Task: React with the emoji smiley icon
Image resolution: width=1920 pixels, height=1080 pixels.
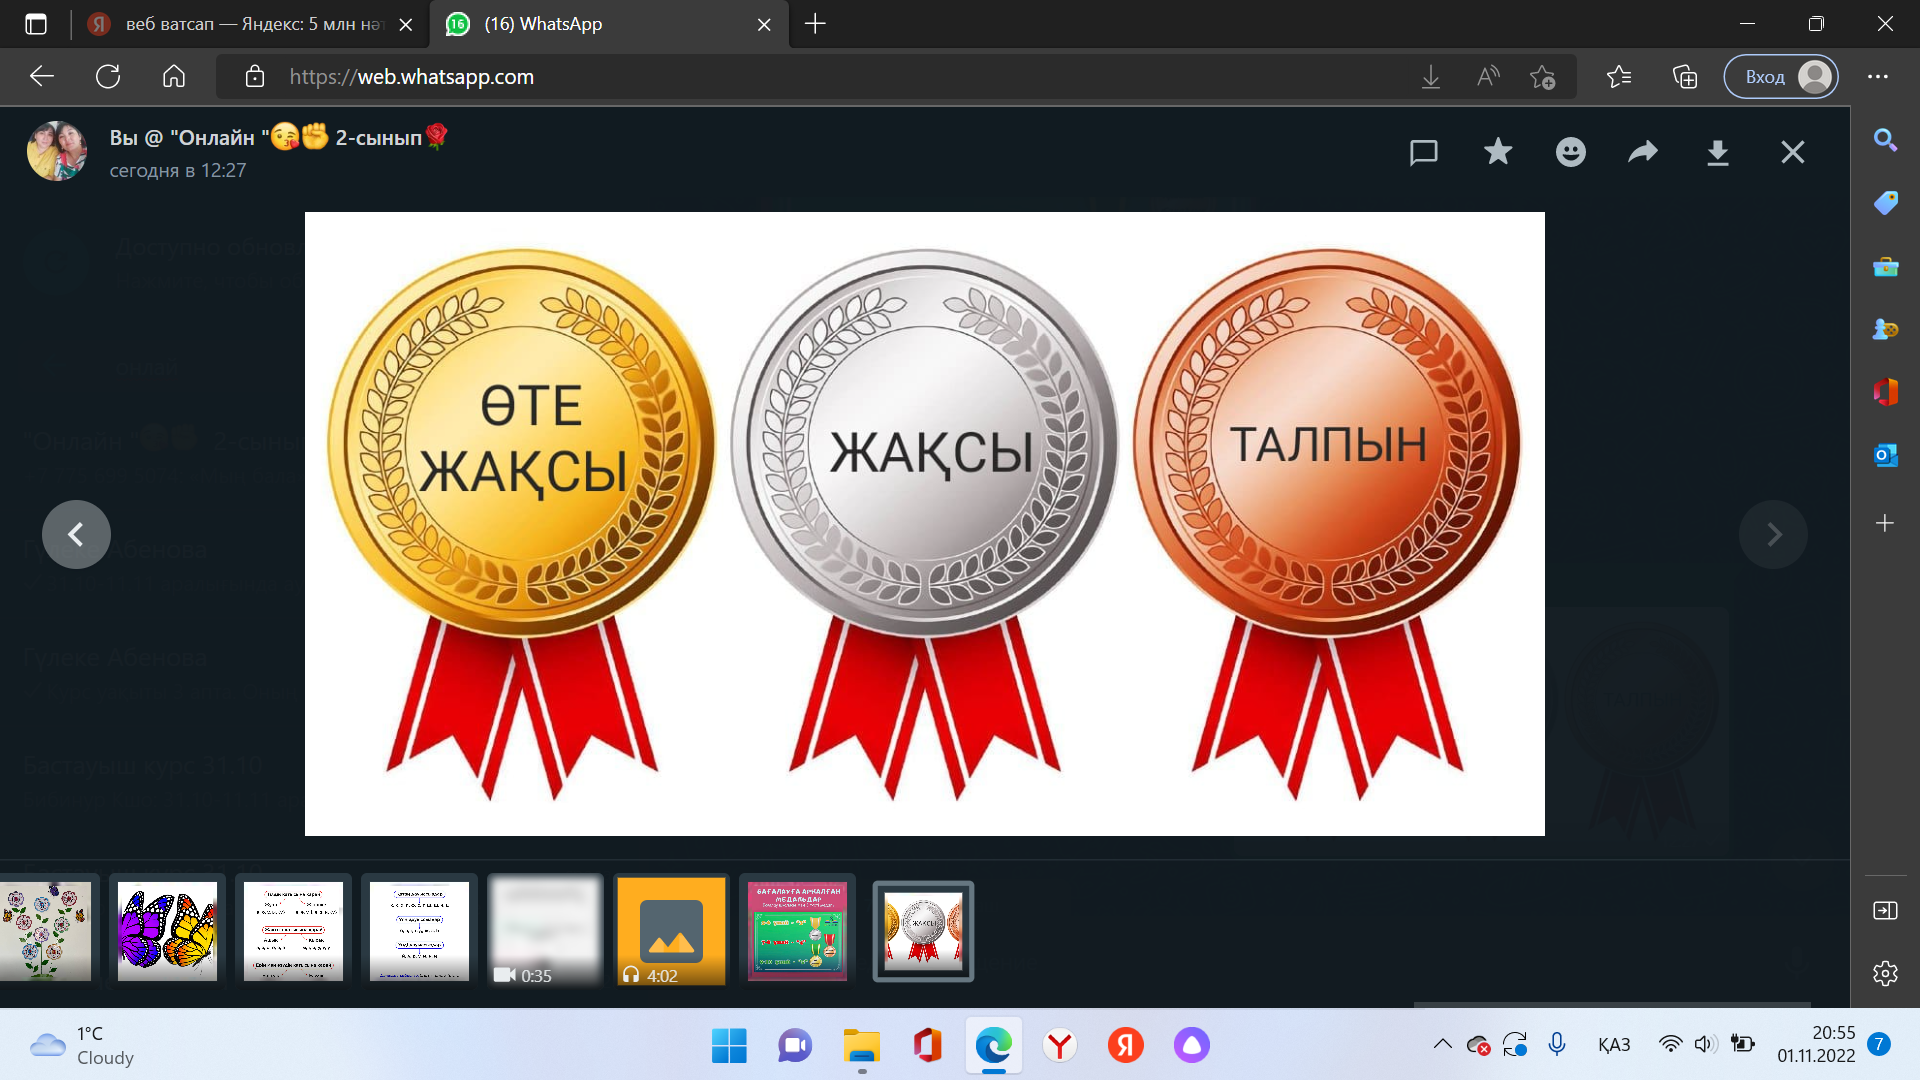Action: (1570, 152)
